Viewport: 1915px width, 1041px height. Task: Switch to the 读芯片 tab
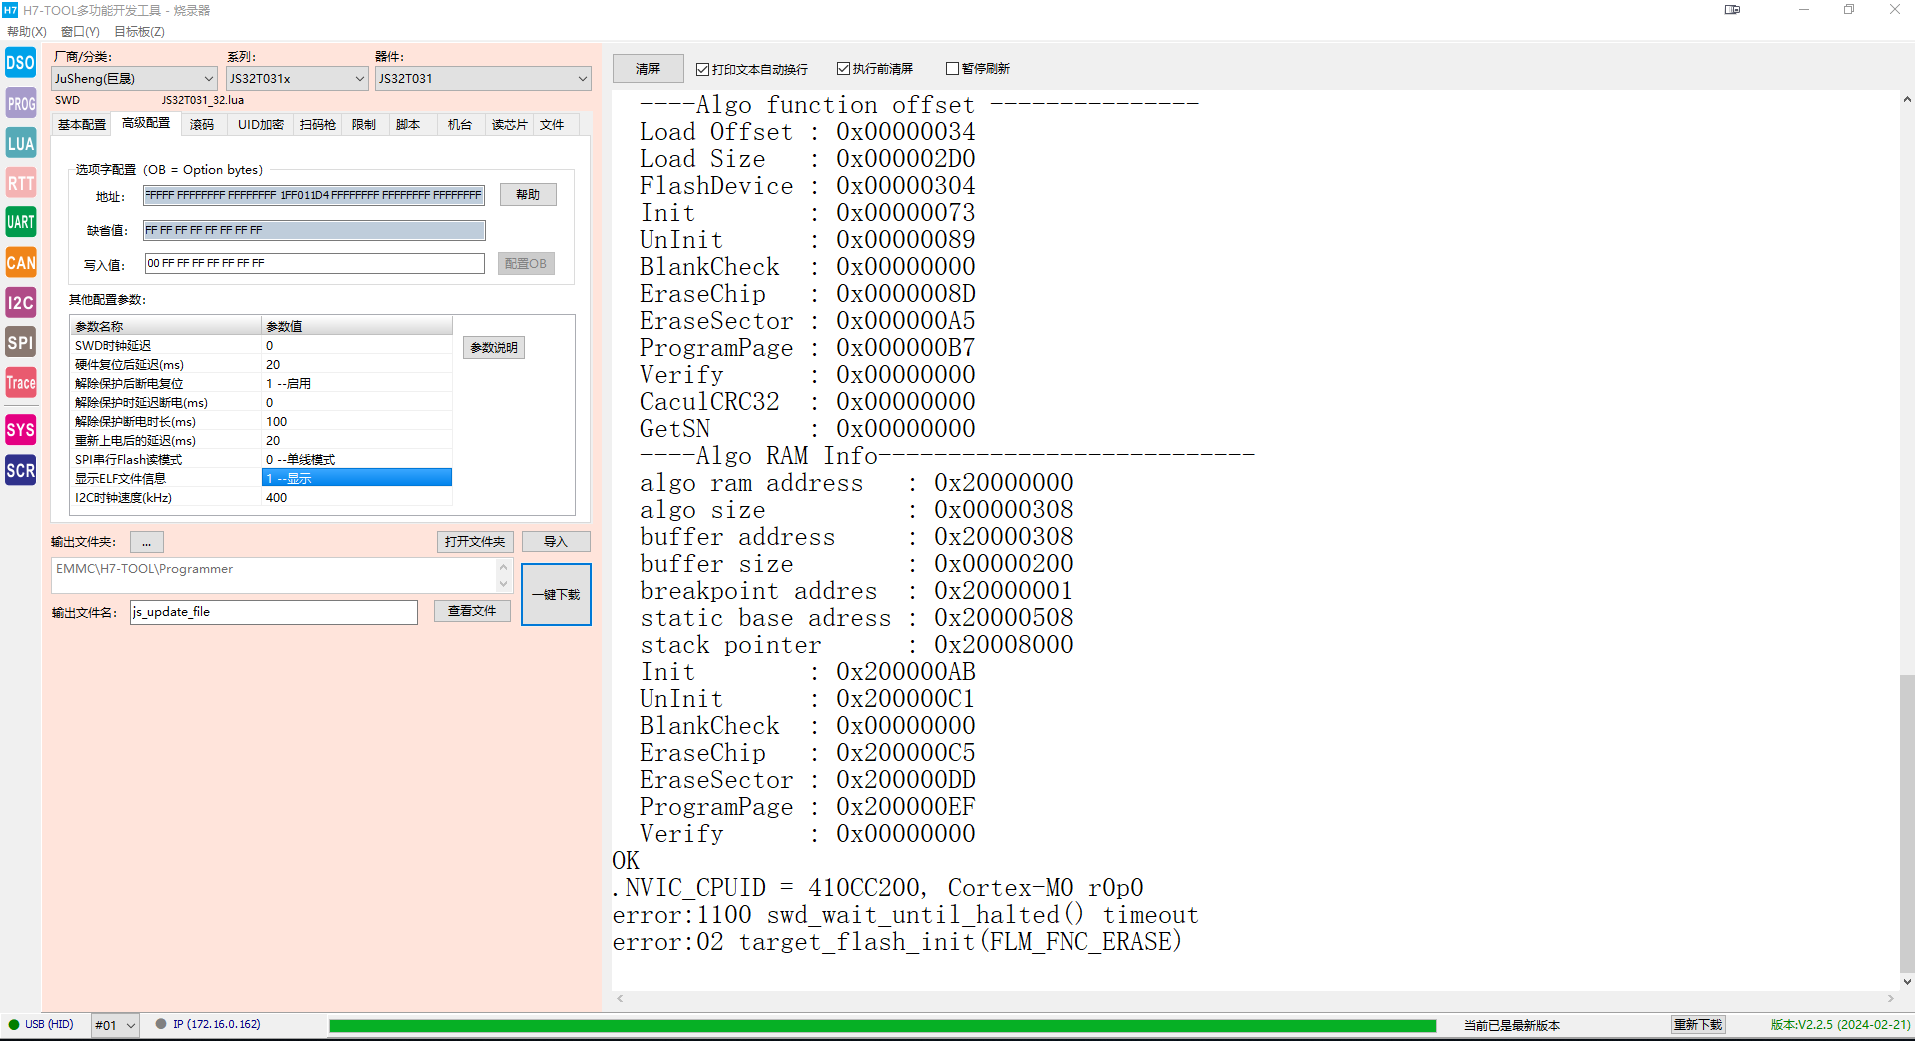point(509,125)
